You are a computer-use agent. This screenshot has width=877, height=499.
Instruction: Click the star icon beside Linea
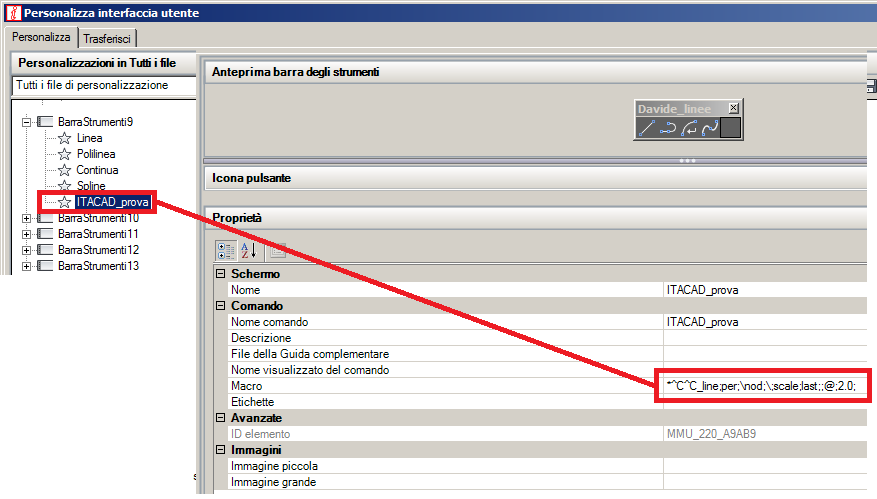coord(65,138)
